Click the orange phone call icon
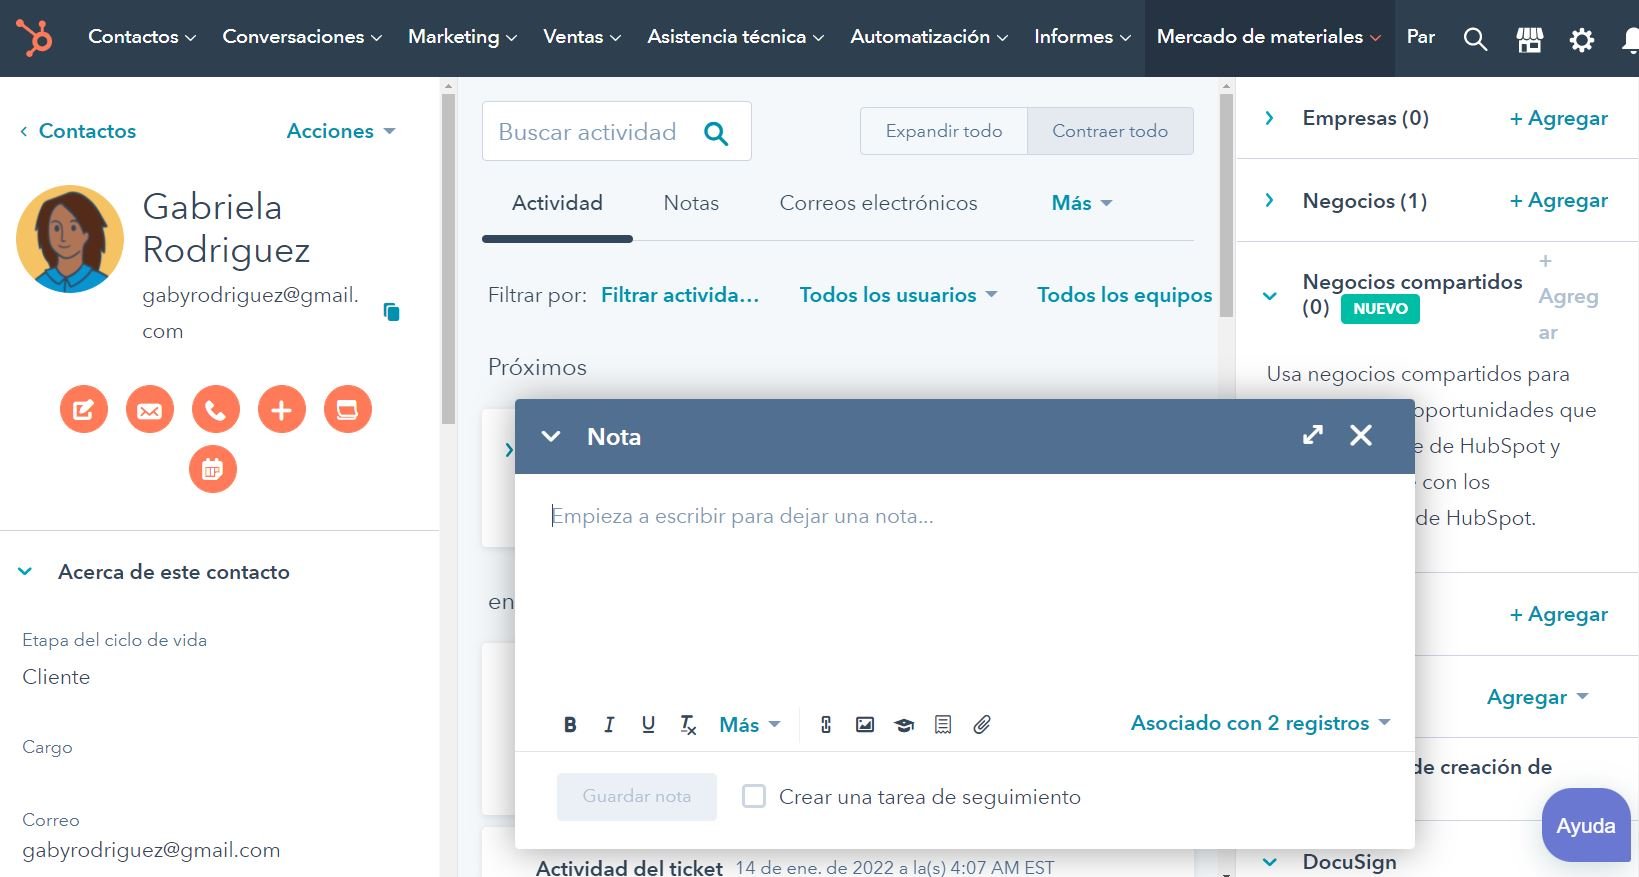This screenshot has width=1639, height=877. 216,409
